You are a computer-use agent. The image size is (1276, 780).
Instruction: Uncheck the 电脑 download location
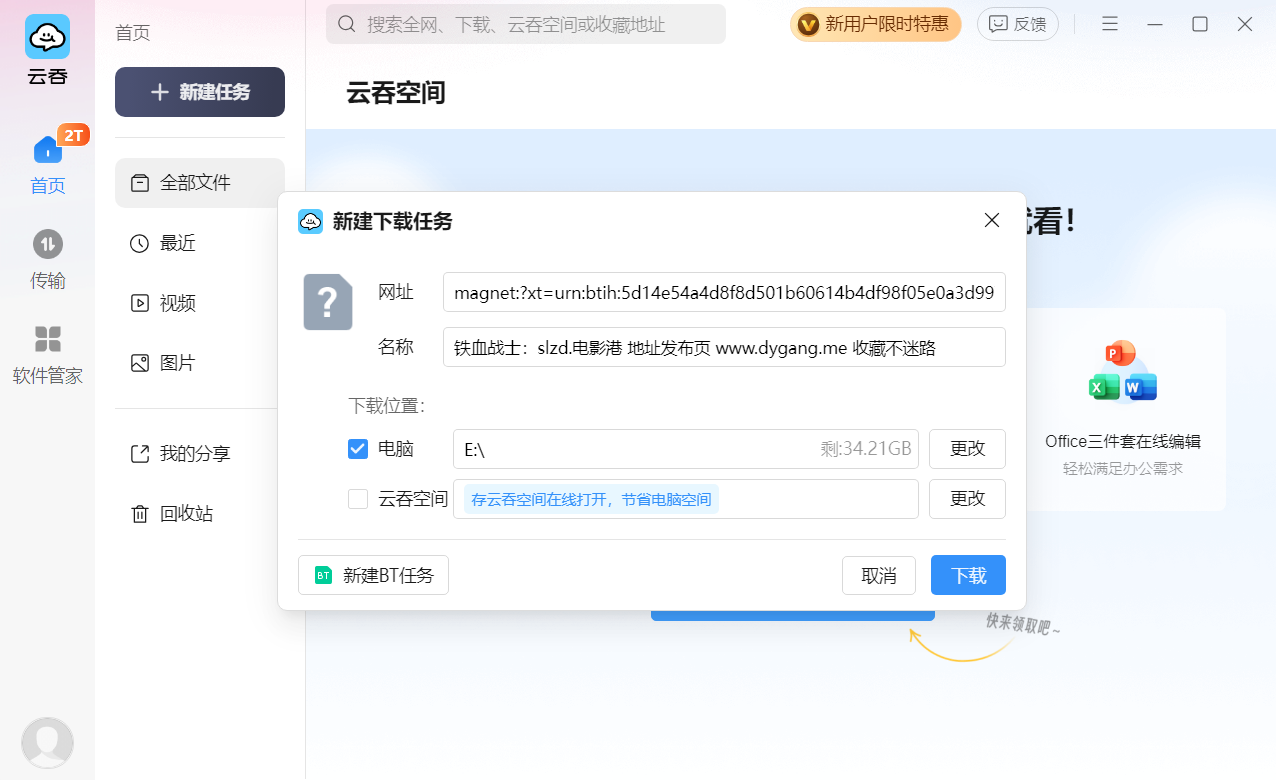(x=357, y=449)
